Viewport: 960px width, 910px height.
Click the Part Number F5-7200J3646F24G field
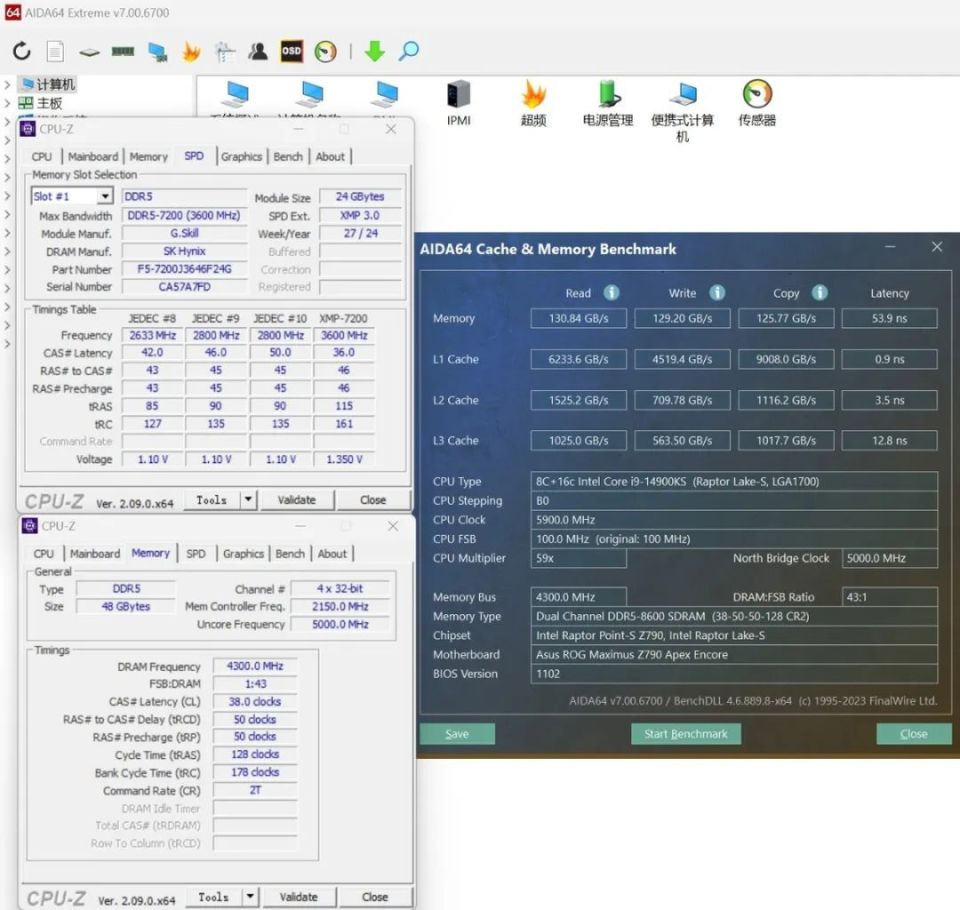point(184,269)
